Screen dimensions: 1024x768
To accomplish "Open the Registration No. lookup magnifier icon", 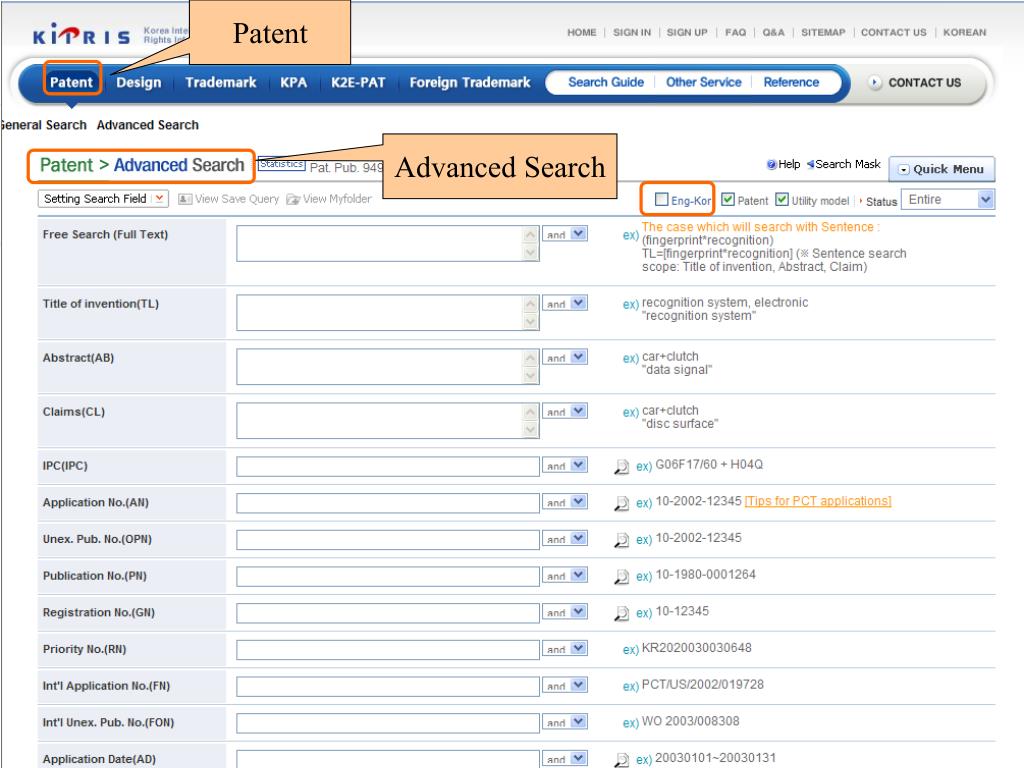I will click(621, 613).
